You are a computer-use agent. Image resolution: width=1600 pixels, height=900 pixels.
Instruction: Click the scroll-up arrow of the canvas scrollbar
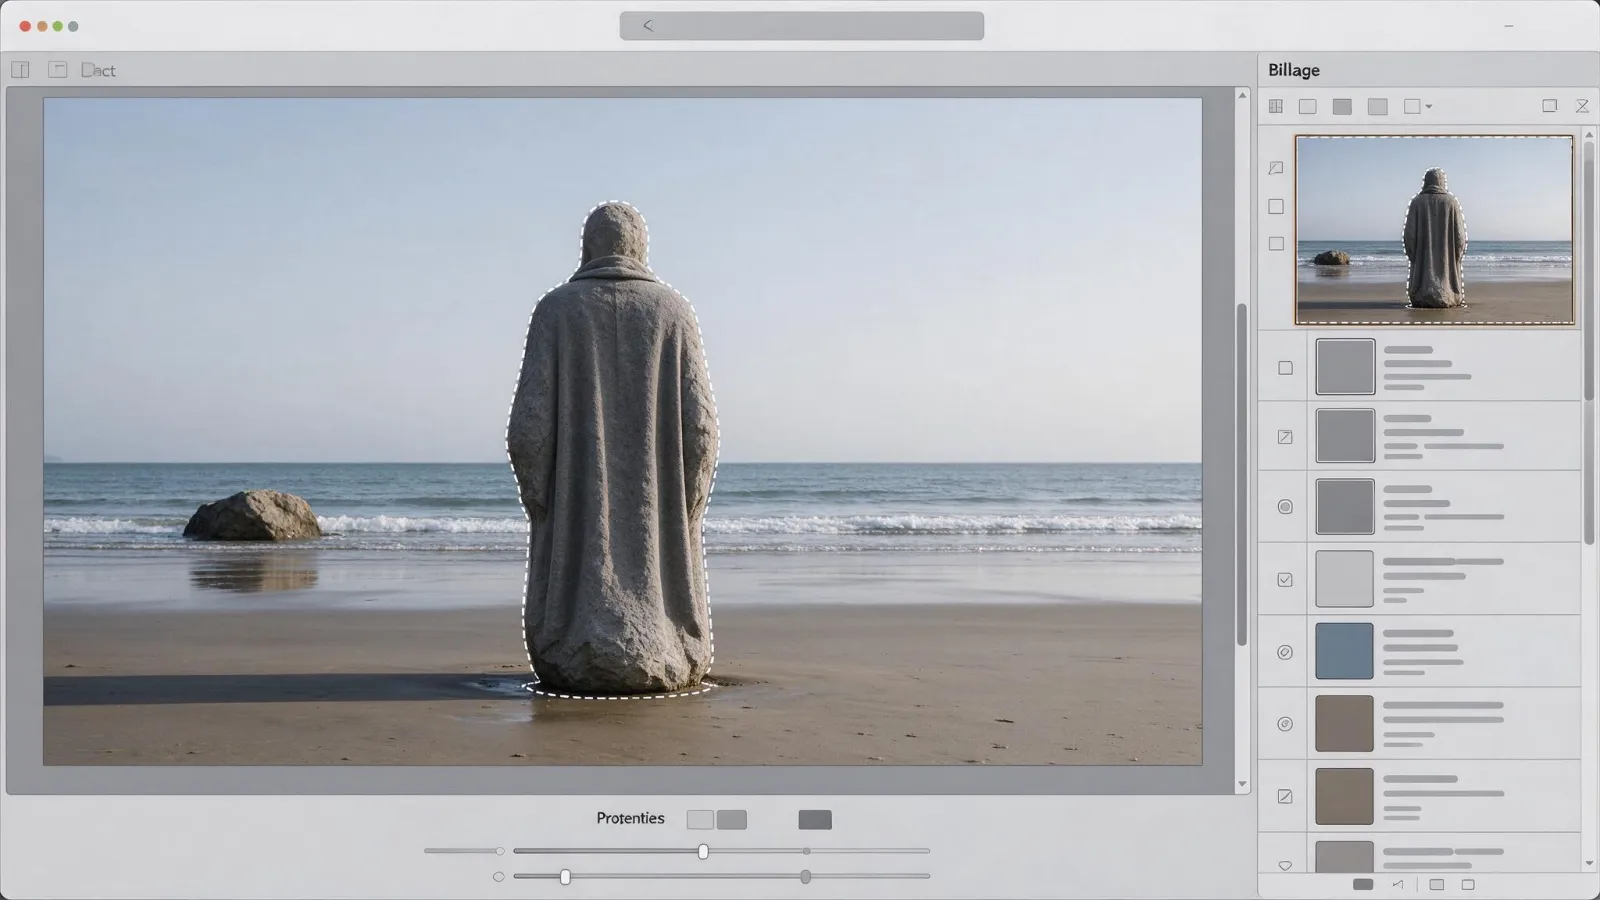[x=1242, y=95]
